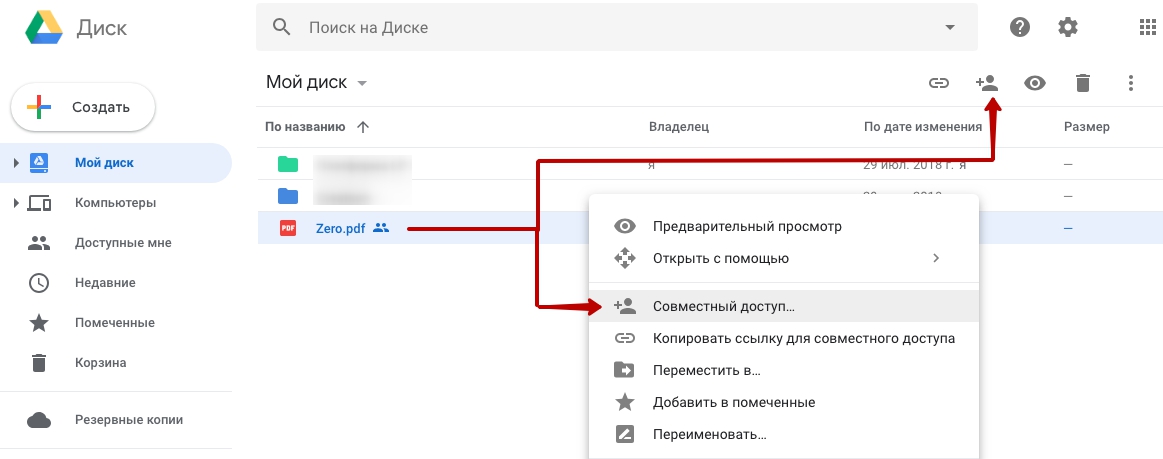Expand the Компьютеры tree item arrow
The width and height of the screenshot is (1163, 459).
tap(16, 202)
